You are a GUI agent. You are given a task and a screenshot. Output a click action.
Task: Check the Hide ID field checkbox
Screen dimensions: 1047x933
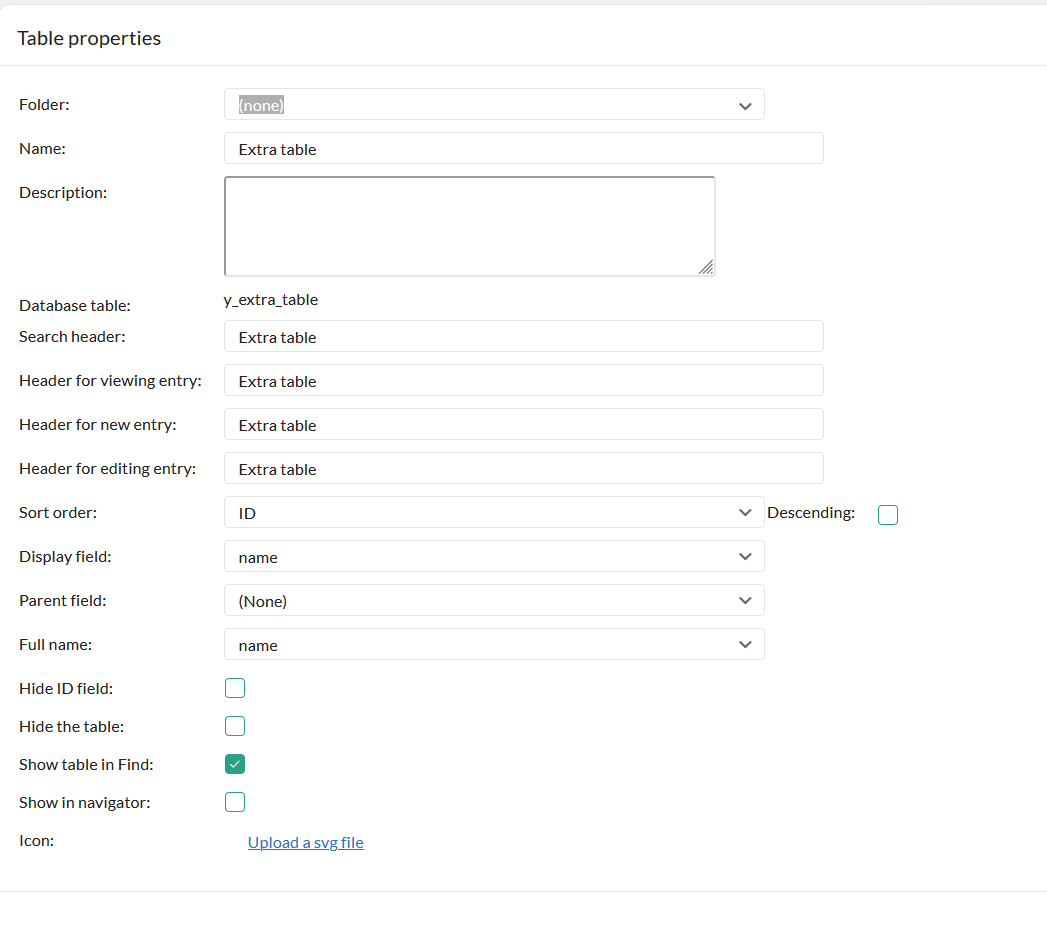click(x=235, y=688)
